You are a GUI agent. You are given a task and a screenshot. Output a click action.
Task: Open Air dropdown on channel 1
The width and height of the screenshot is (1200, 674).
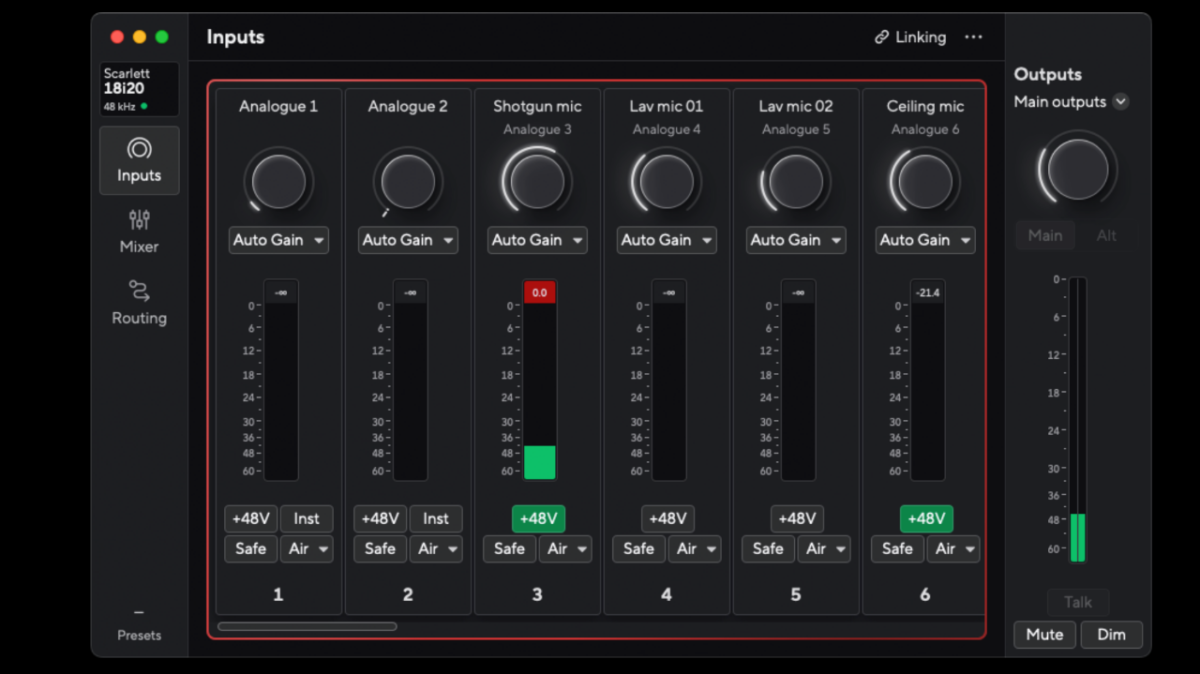click(x=307, y=548)
